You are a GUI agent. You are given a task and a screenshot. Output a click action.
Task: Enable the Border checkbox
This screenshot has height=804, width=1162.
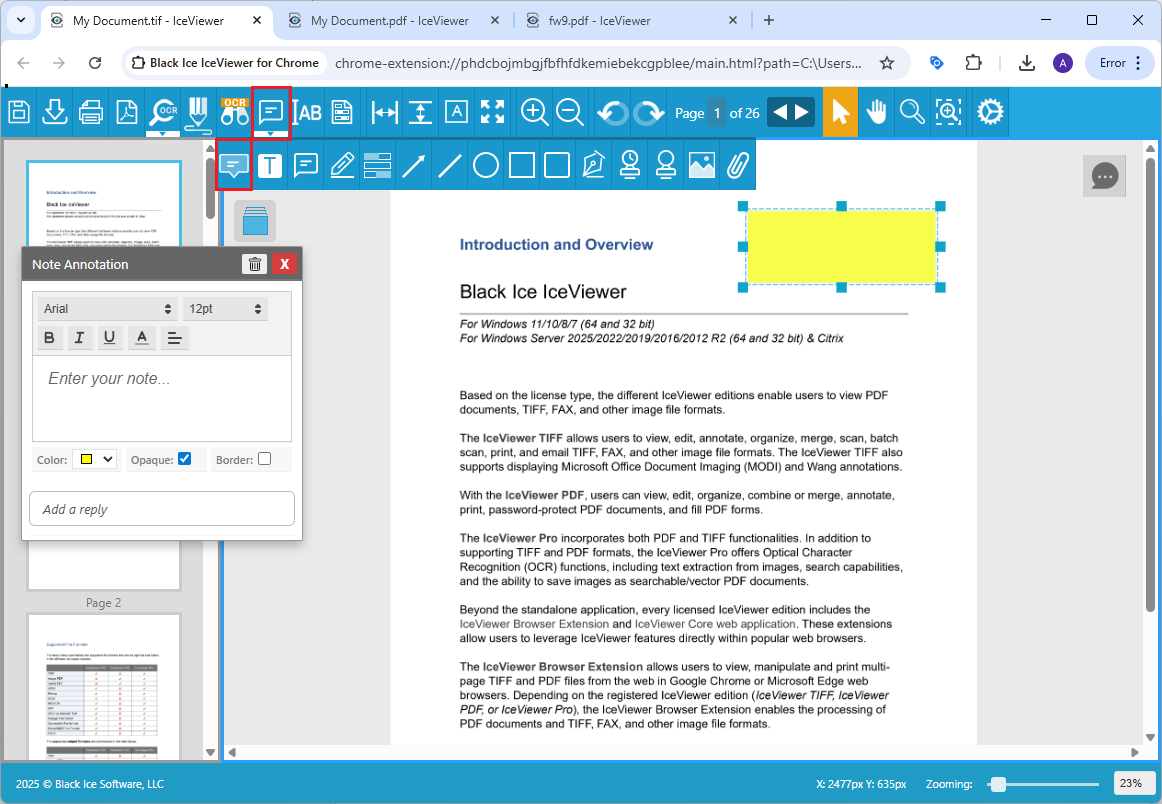point(265,459)
